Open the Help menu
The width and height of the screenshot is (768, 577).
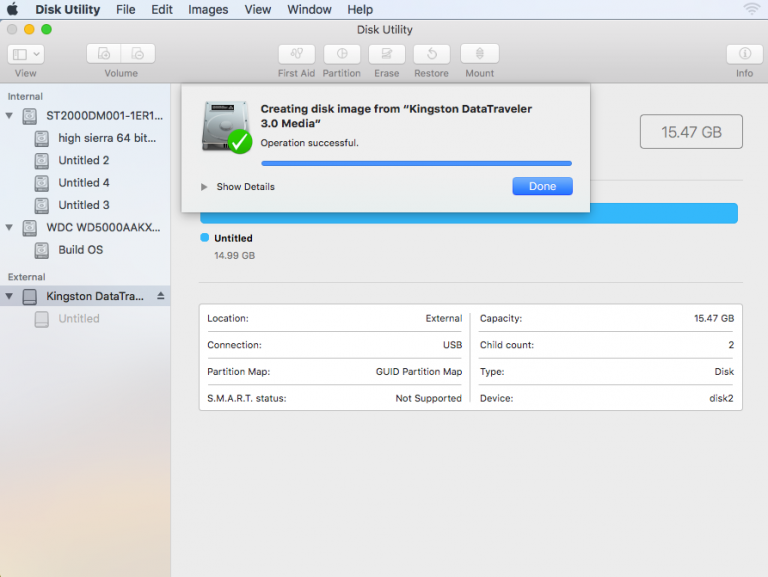[x=360, y=9]
